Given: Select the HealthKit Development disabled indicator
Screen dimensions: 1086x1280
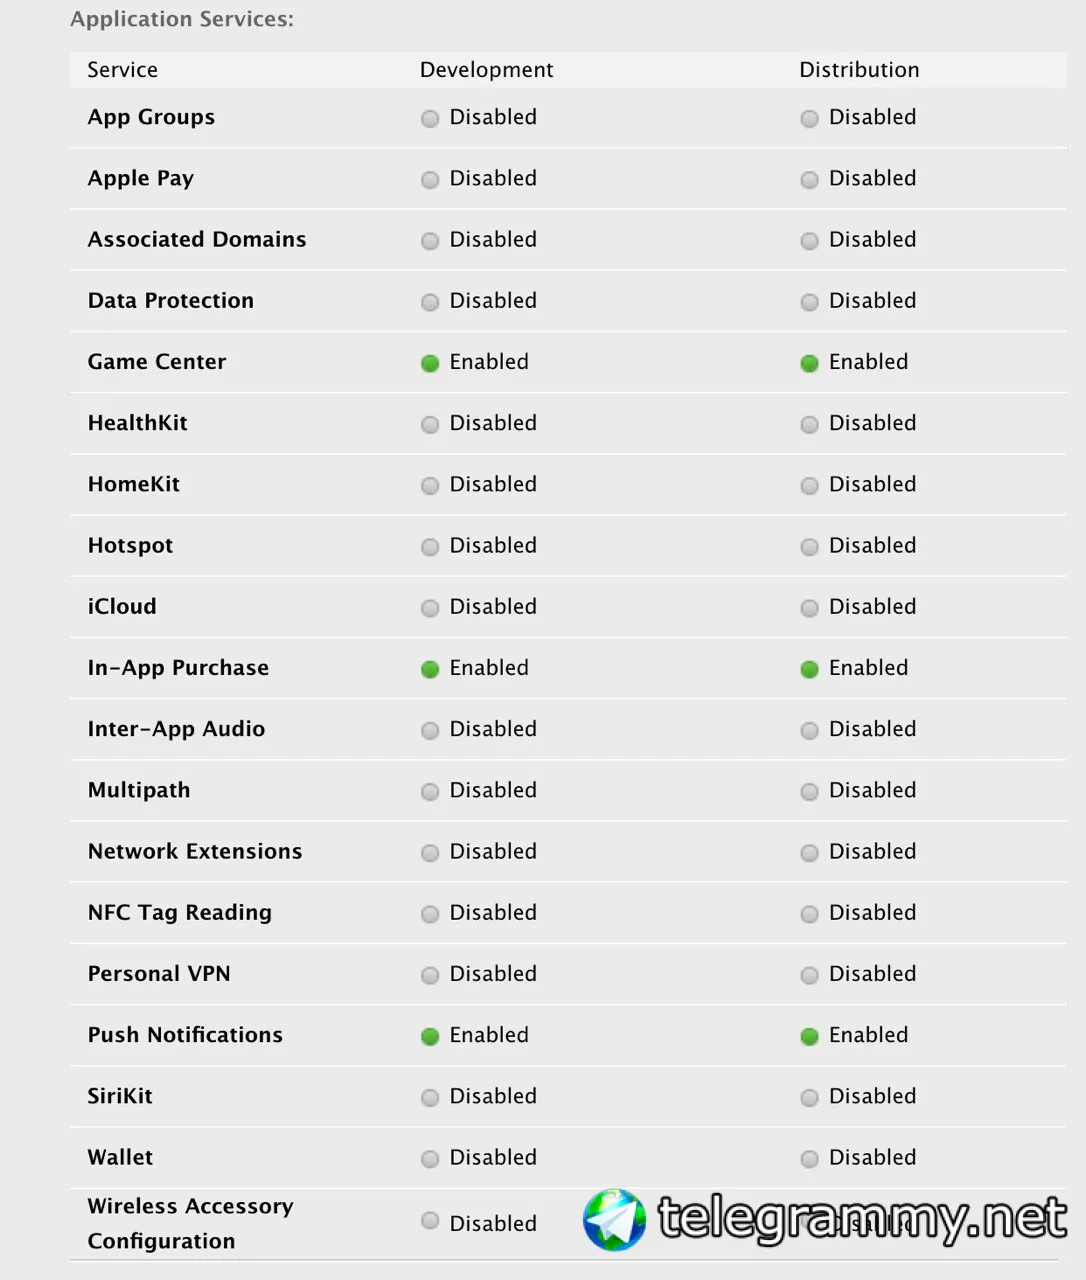Looking at the screenshot, I should click(430, 424).
